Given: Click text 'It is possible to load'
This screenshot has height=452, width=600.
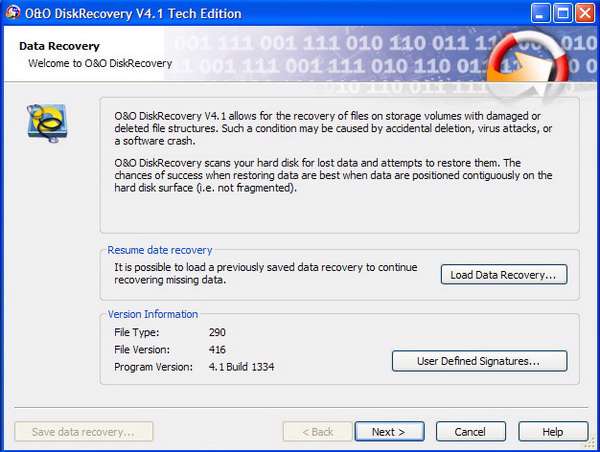Looking at the screenshot, I should 266,273.
